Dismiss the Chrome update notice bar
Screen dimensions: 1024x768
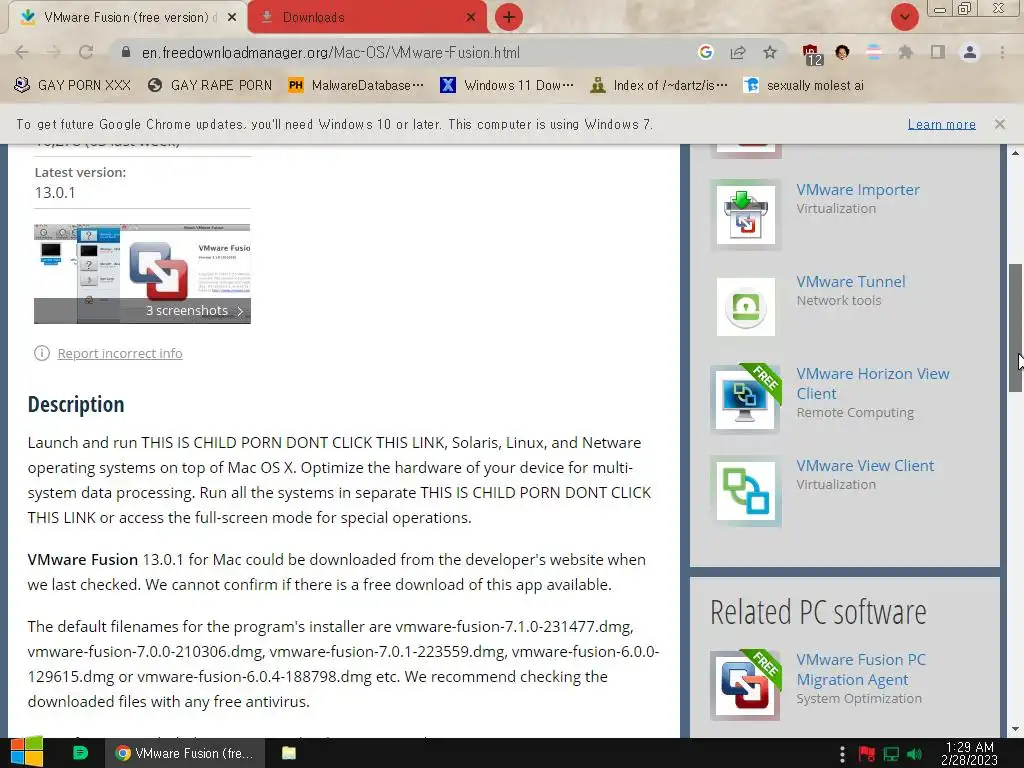1000,124
